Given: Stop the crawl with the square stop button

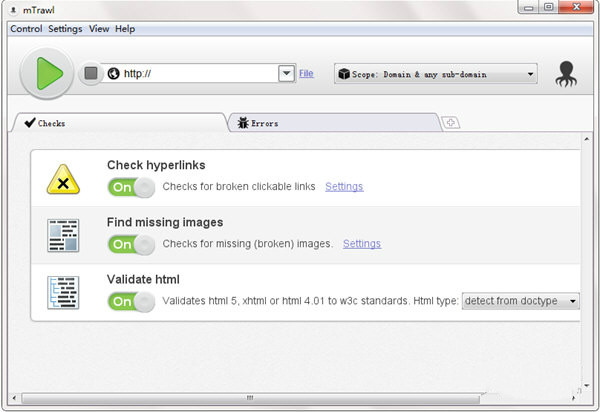Looking at the screenshot, I should tap(91, 73).
